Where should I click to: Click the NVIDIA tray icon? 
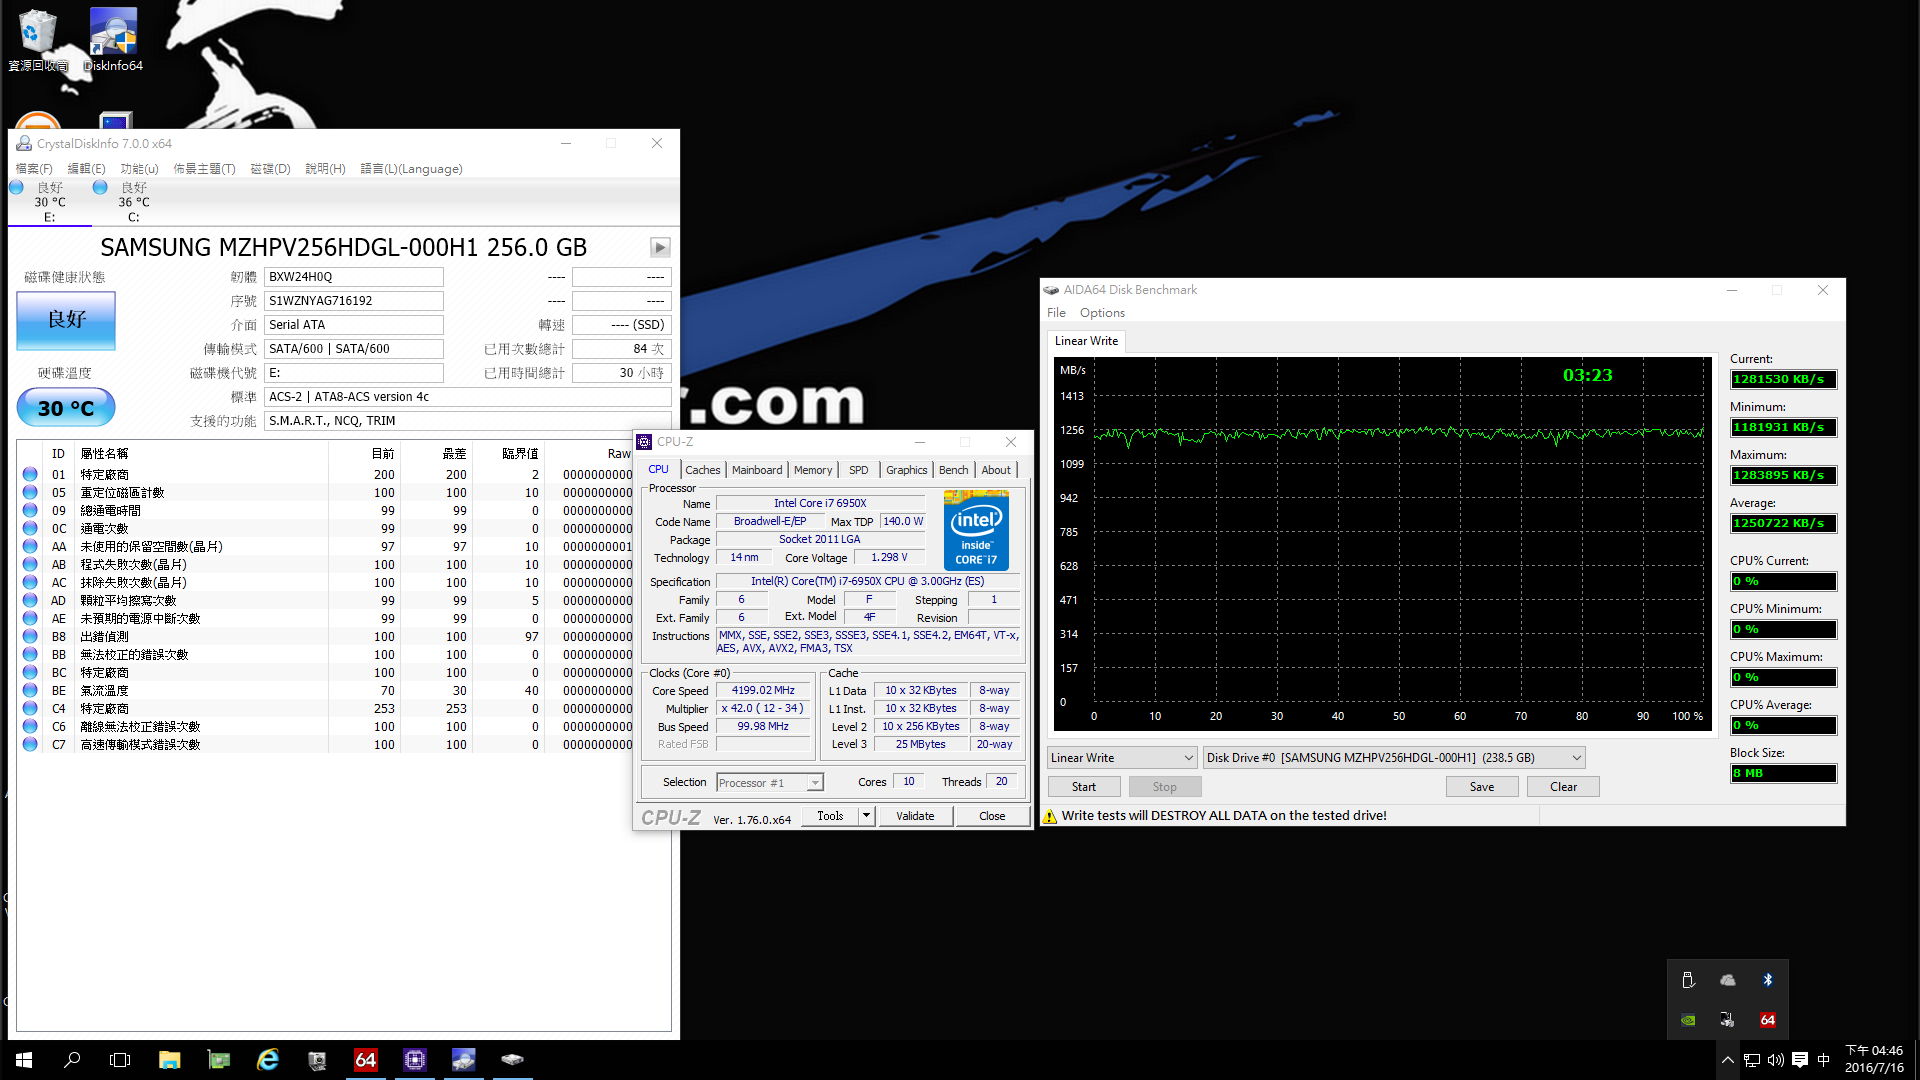click(x=1688, y=1020)
